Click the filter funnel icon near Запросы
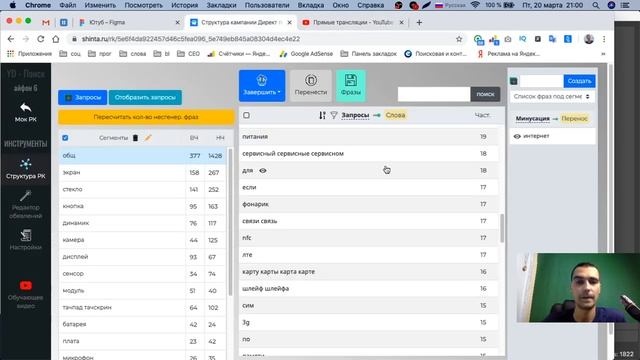Screen dimensions: 640x360 [334, 116]
